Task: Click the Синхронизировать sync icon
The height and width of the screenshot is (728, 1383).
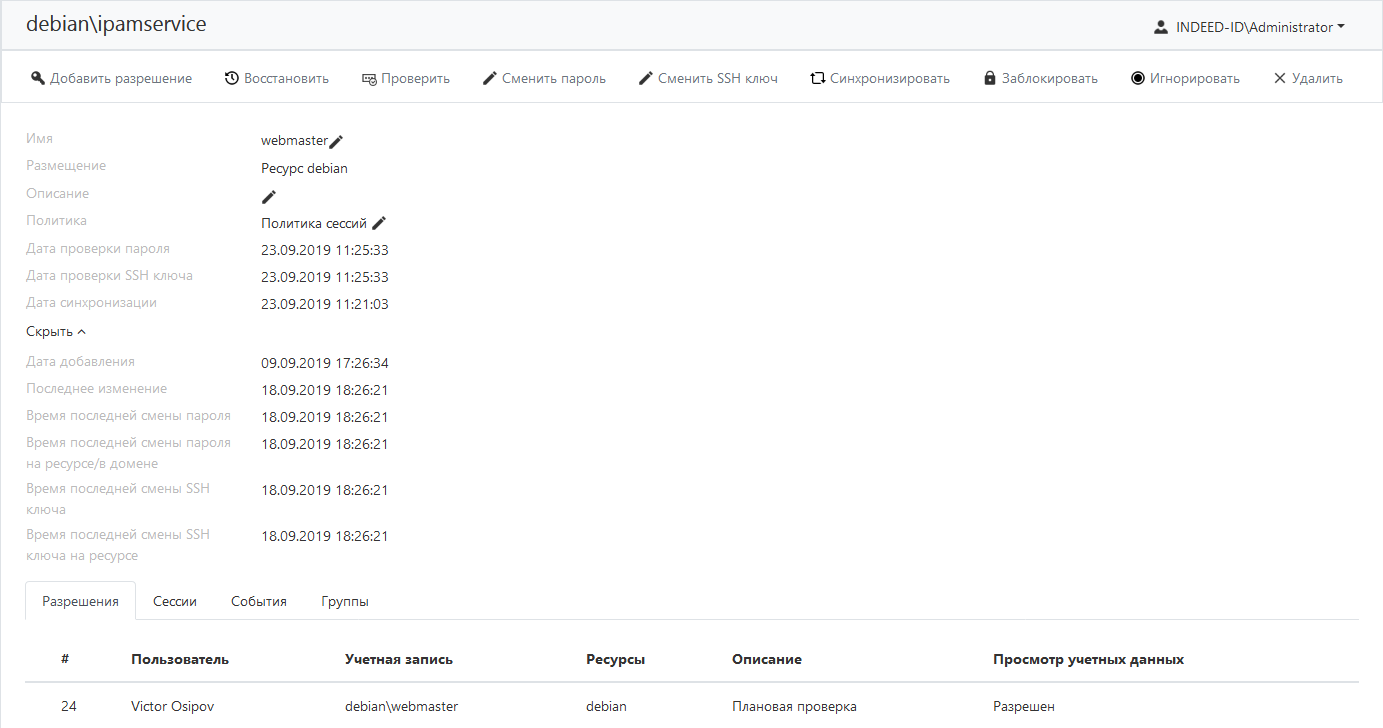Action: (x=817, y=78)
